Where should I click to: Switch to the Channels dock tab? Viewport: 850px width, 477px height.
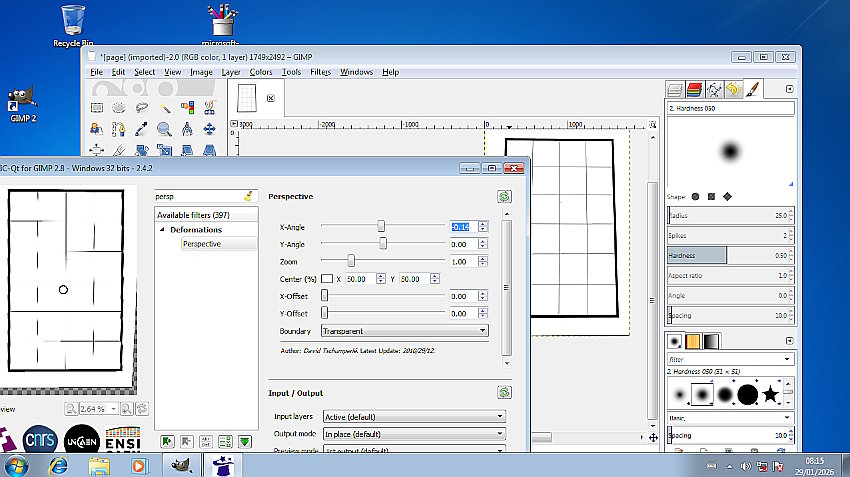tap(694, 89)
